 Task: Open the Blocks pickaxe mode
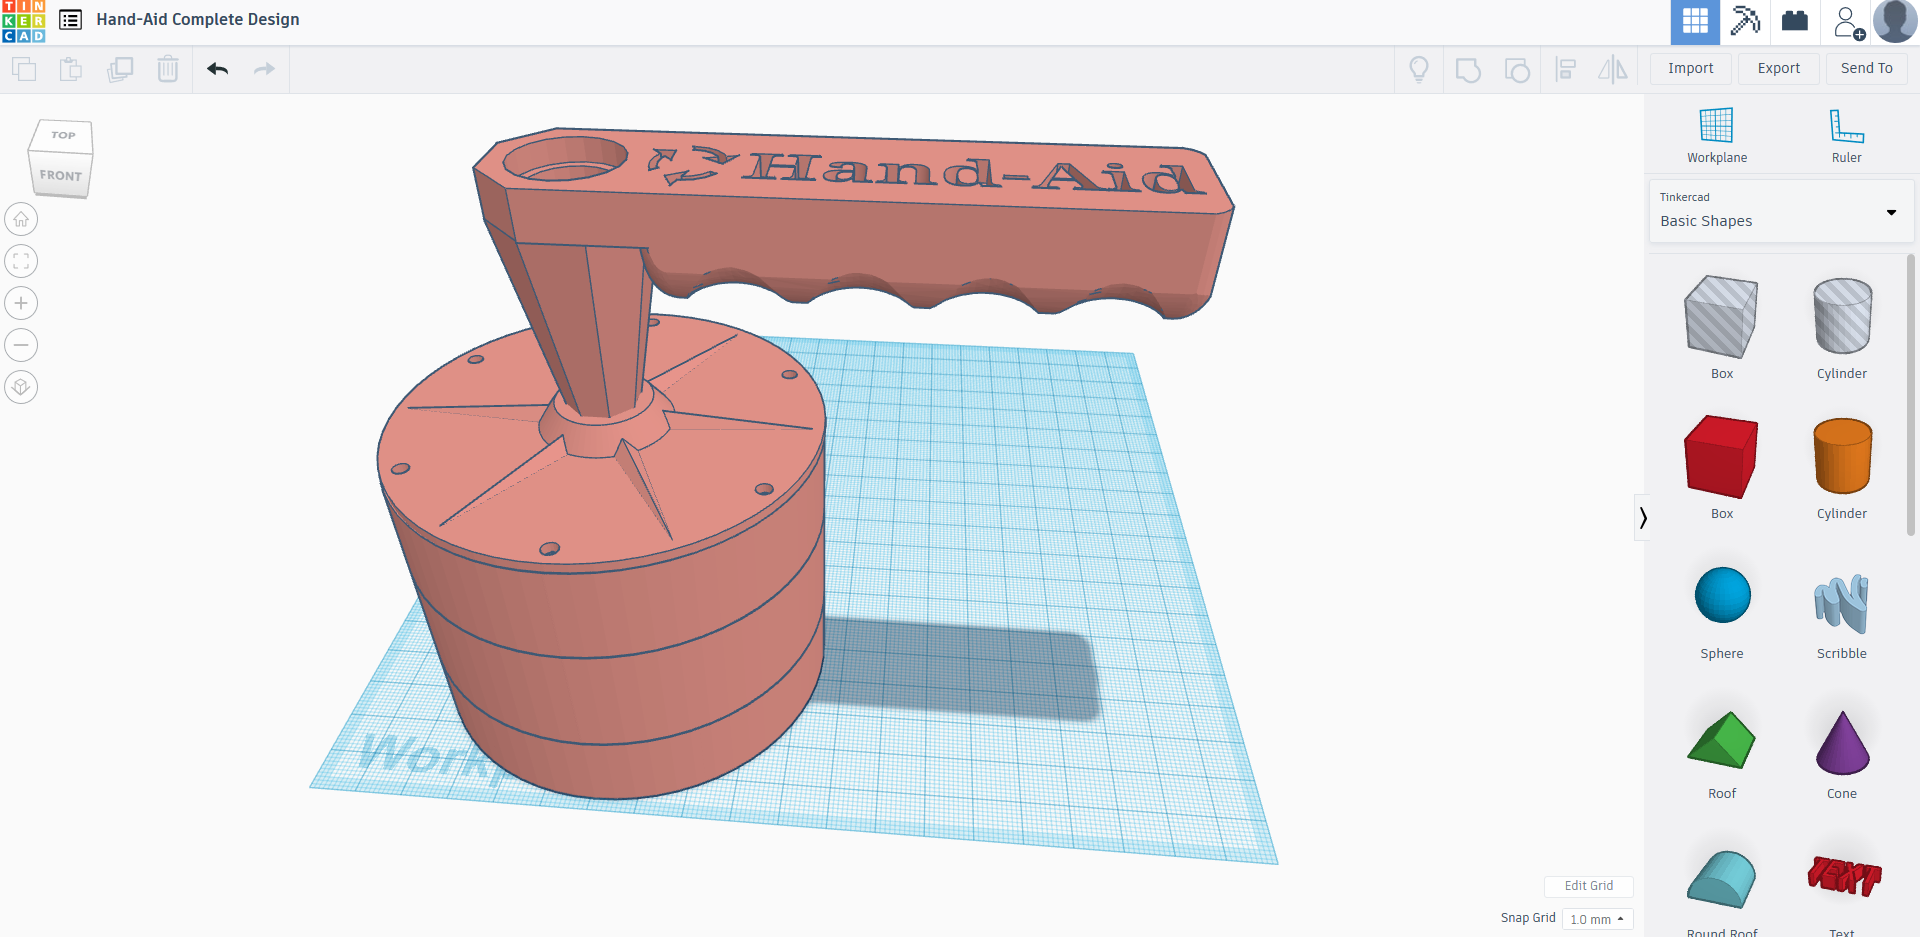click(1745, 21)
